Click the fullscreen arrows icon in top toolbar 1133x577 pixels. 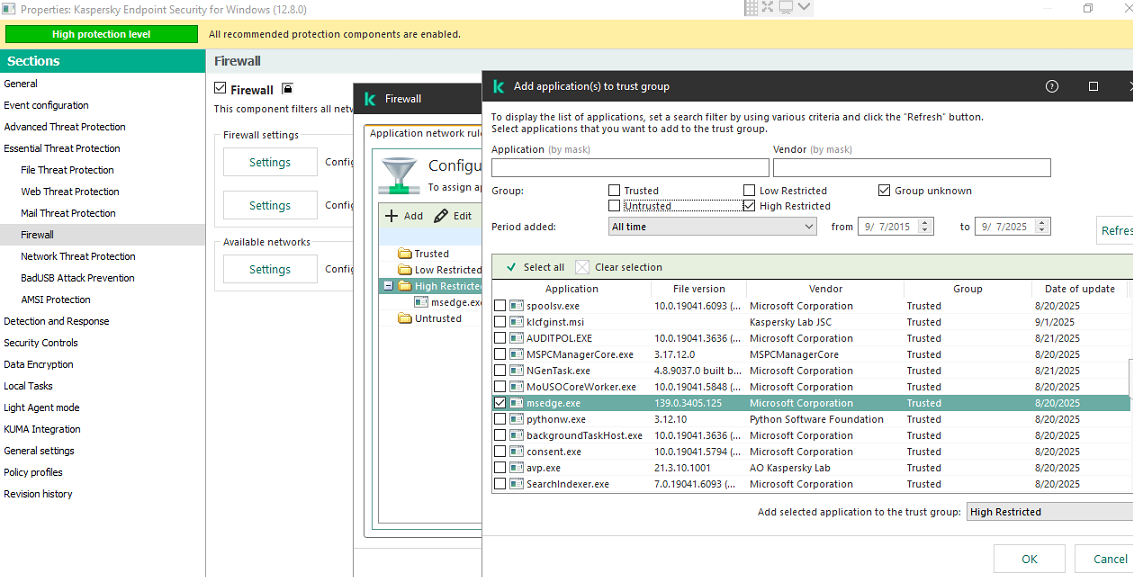(767, 7)
